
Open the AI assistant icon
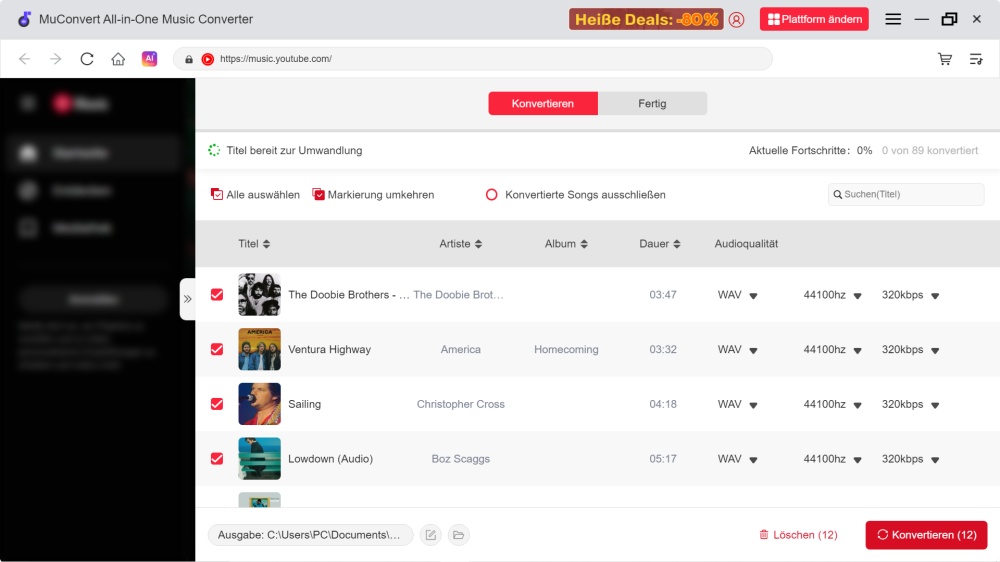click(x=149, y=59)
